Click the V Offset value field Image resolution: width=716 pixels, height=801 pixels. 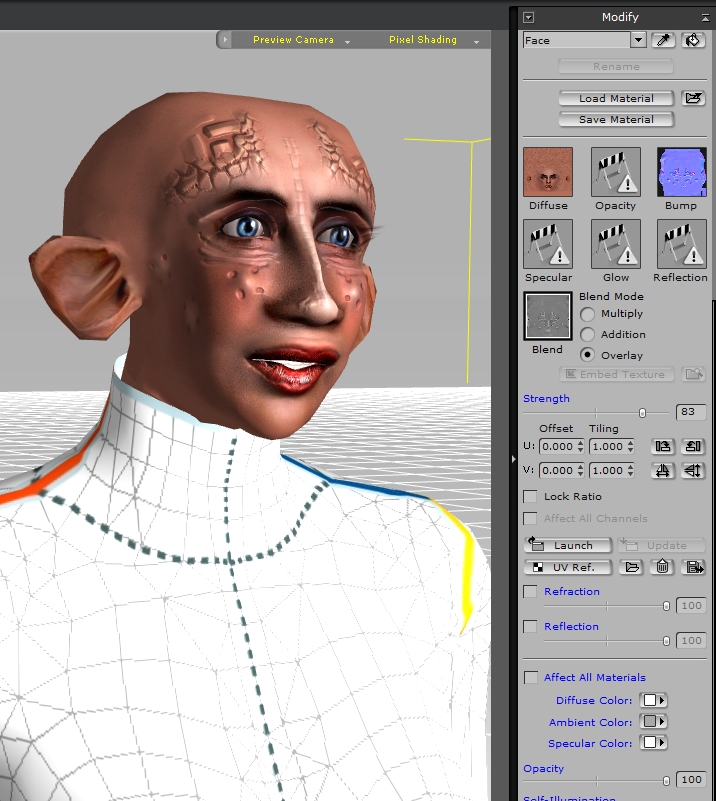point(557,470)
